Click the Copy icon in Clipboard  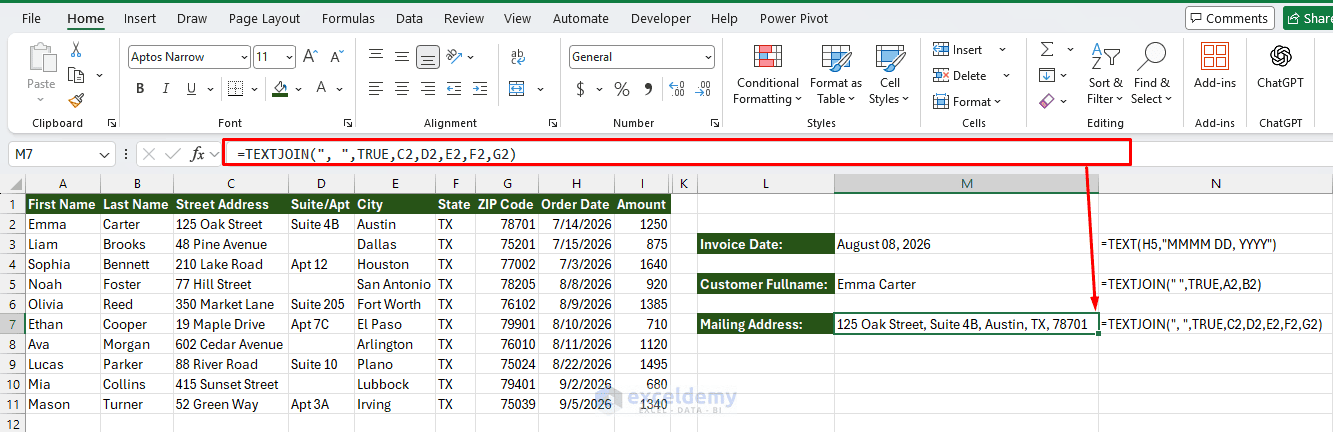pyautogui.click(x=76, y=75)
